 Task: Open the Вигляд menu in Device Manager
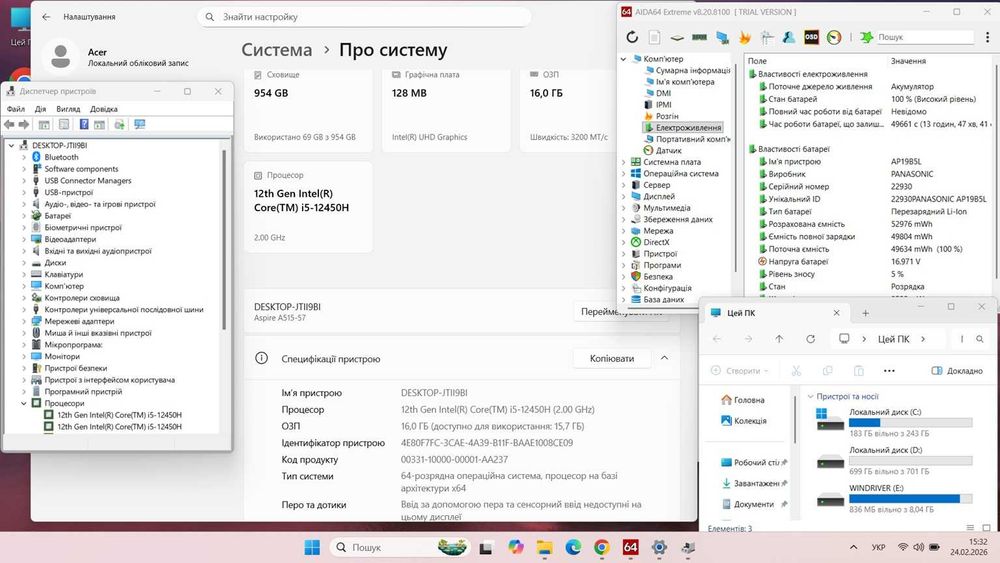coord(68,109)
